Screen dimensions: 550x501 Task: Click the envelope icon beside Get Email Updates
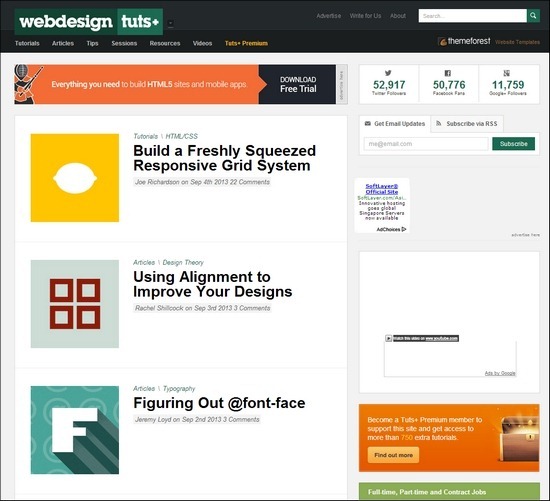point(368,123)
